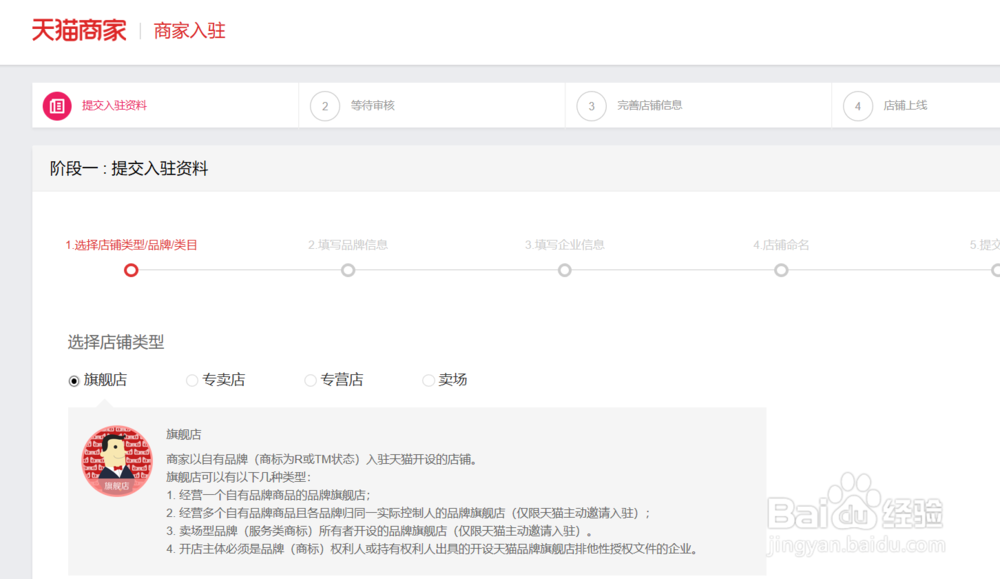The height and width of the screenshot is (579, 1000).
Task: Select the step 1 red circle icon
Action: 57,106
